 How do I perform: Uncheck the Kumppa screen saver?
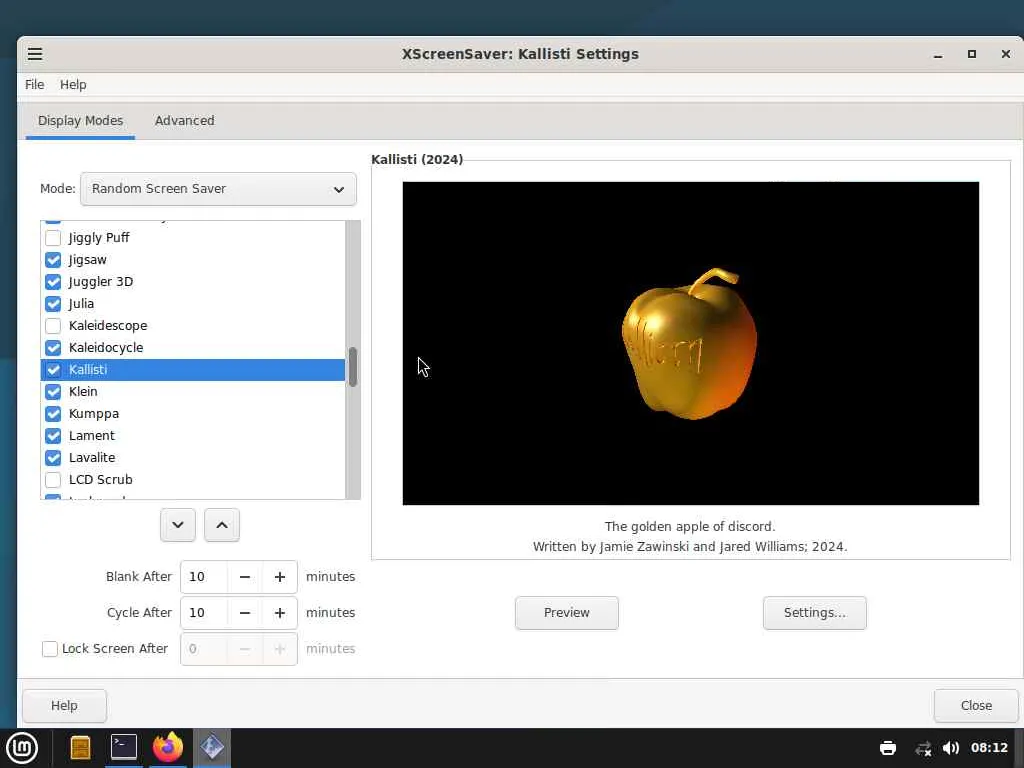[54, 413]
